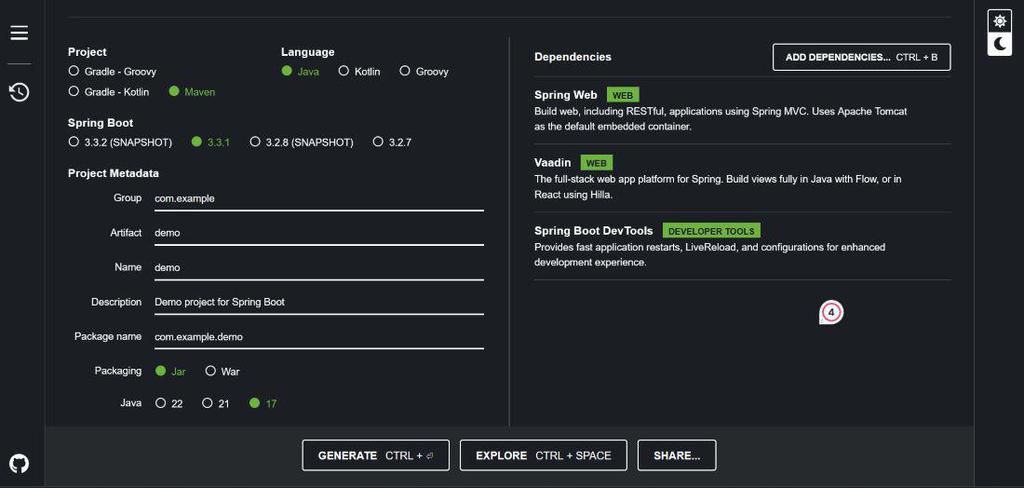Click the Spring Boot section heading
The height and width of the screenshot is (488, 1024).
point(101,123)
